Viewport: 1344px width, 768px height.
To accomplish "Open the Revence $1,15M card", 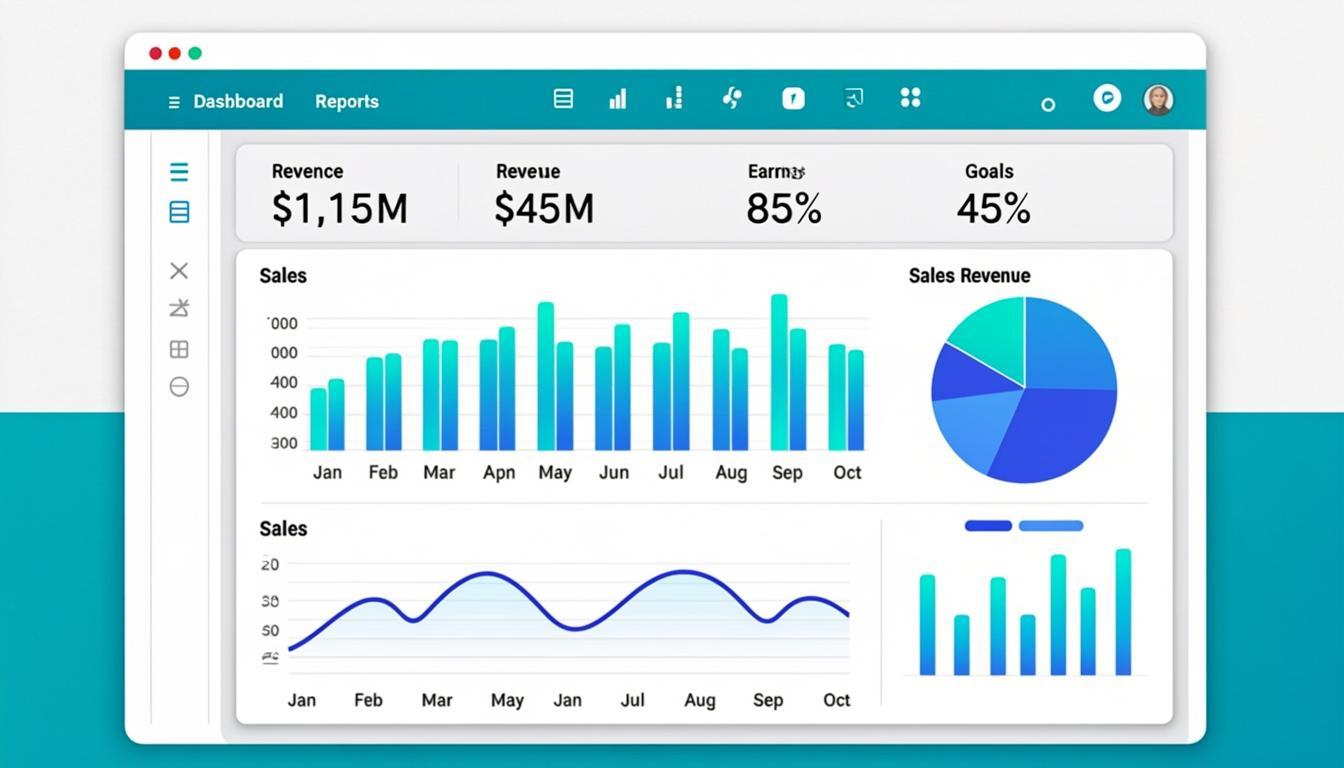I will 340,193.
